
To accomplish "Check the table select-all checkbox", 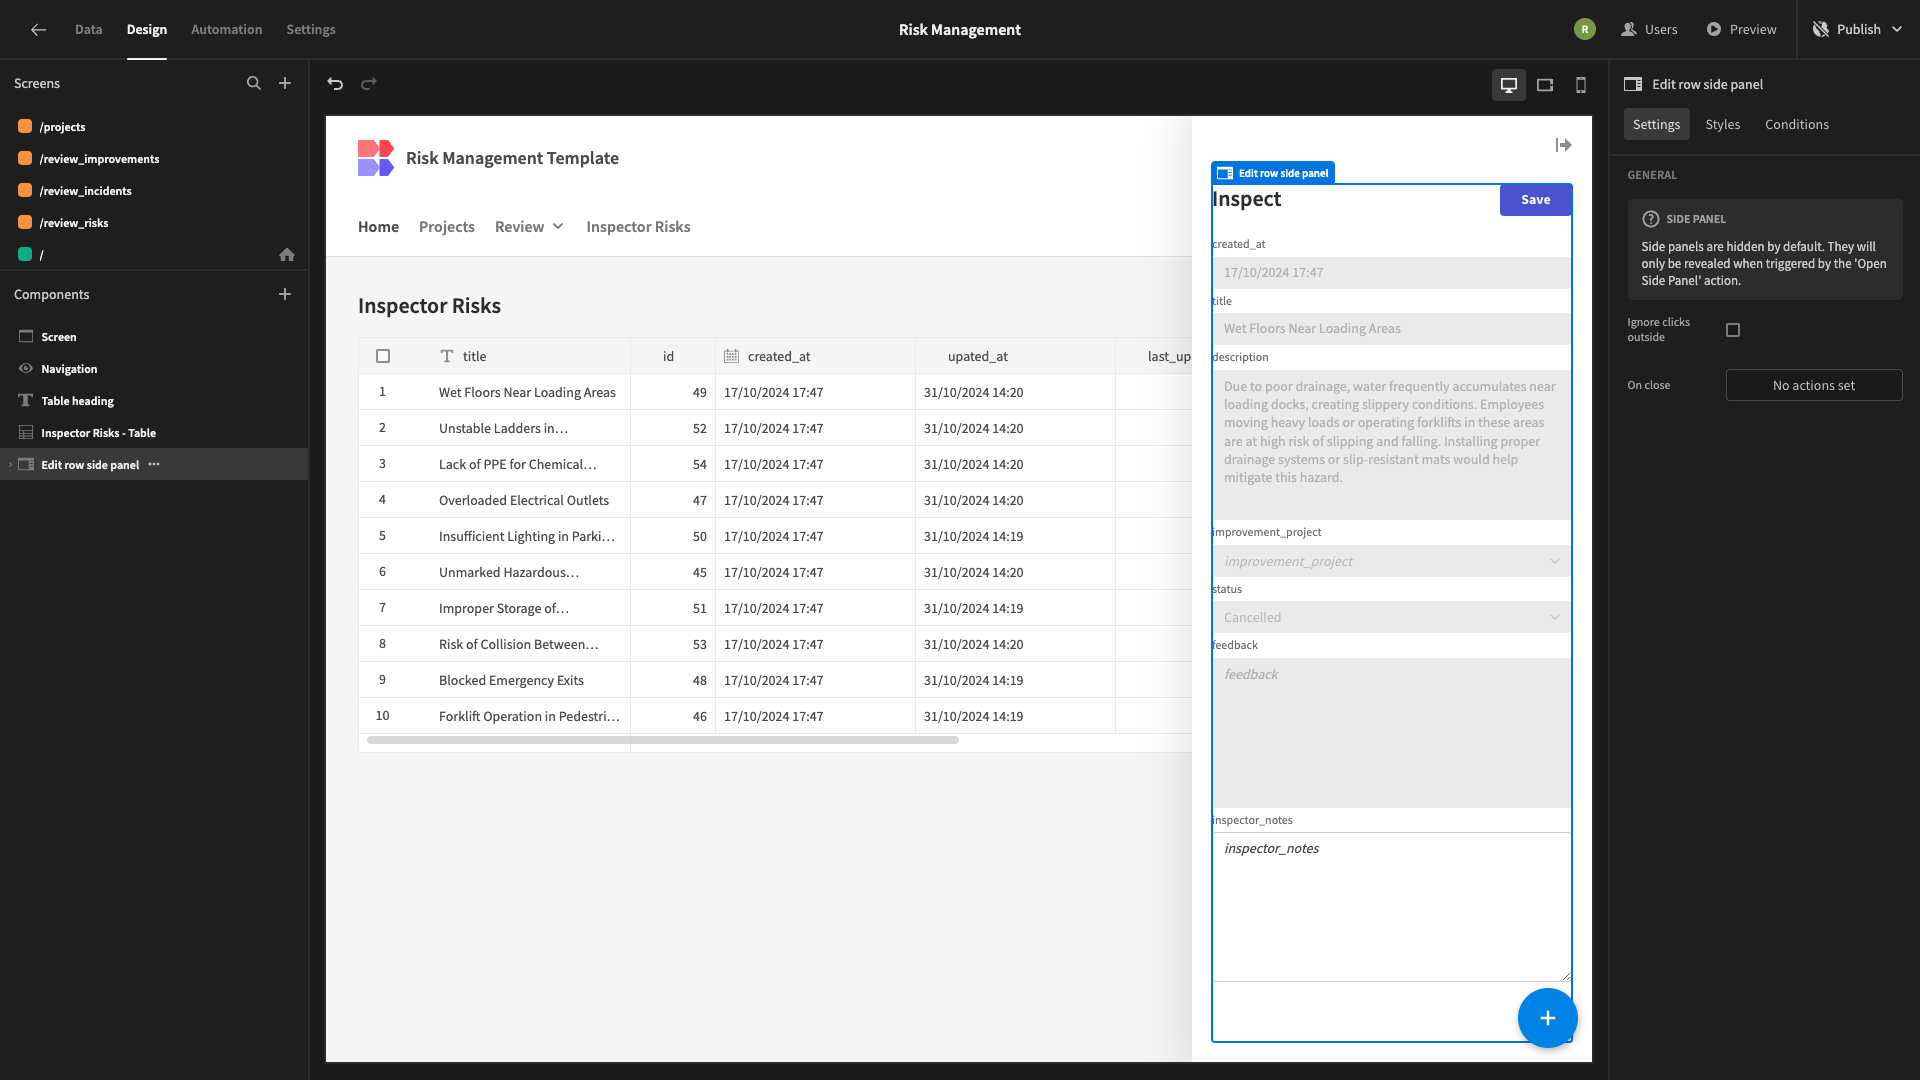I will pyautogui.click(x=383, y=357).
